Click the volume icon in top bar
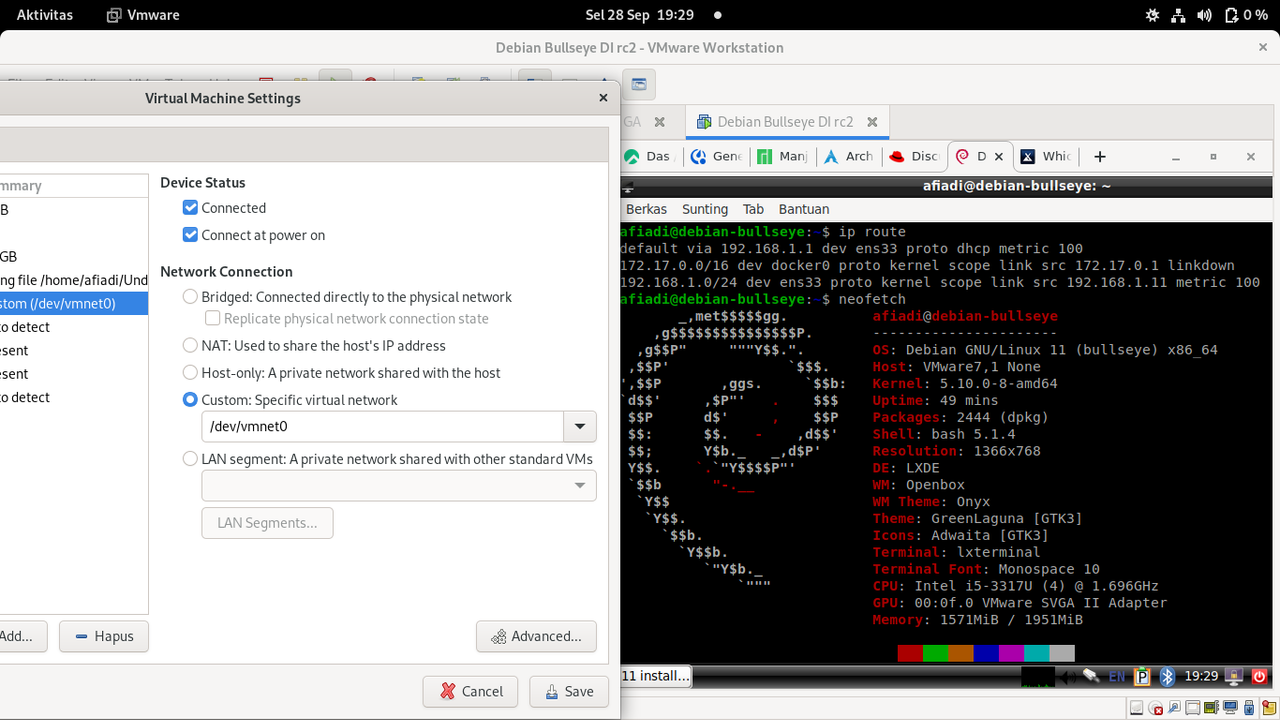The width and height of the screenshot is (1280, 720). pos(1204,15)
